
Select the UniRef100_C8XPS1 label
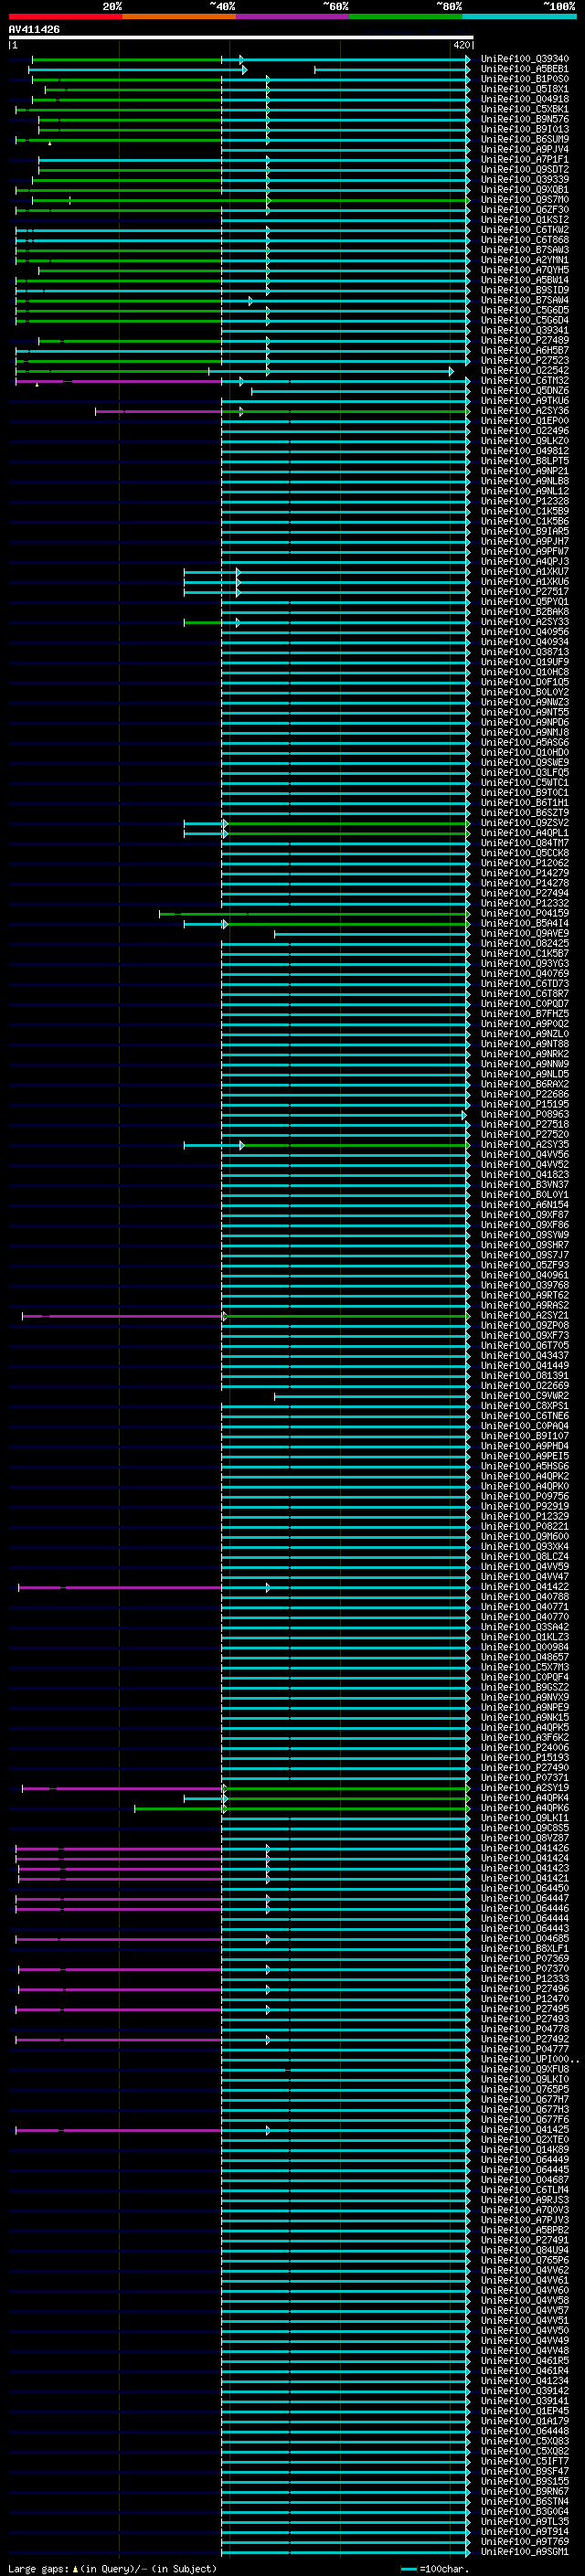(525, 1406)
